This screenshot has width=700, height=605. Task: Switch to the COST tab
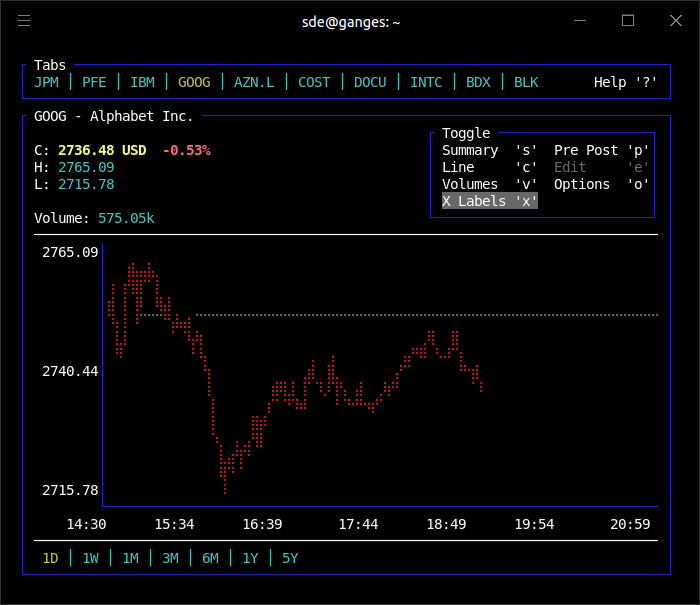click(314, 83)
